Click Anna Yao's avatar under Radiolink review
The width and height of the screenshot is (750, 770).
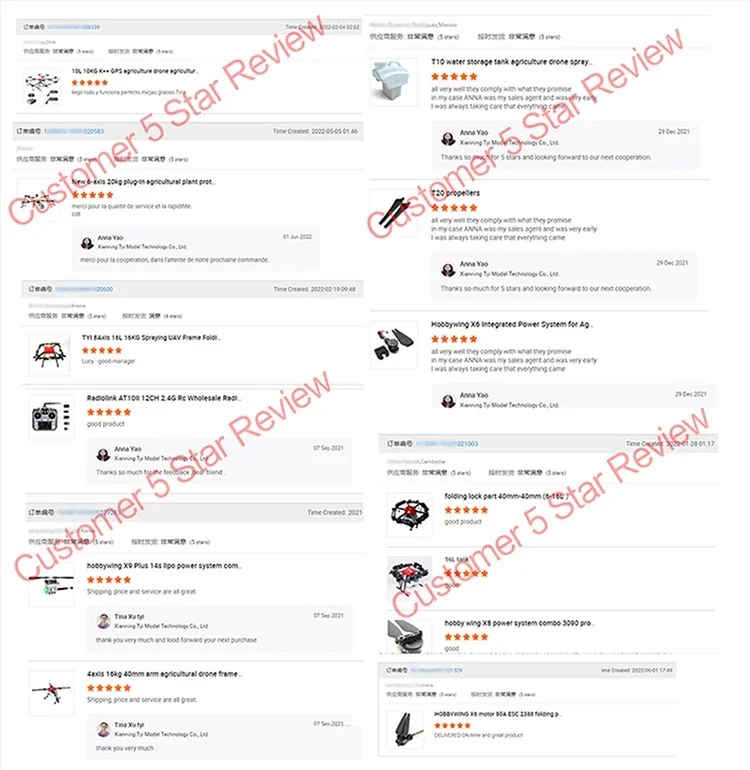tap(103, 454)
